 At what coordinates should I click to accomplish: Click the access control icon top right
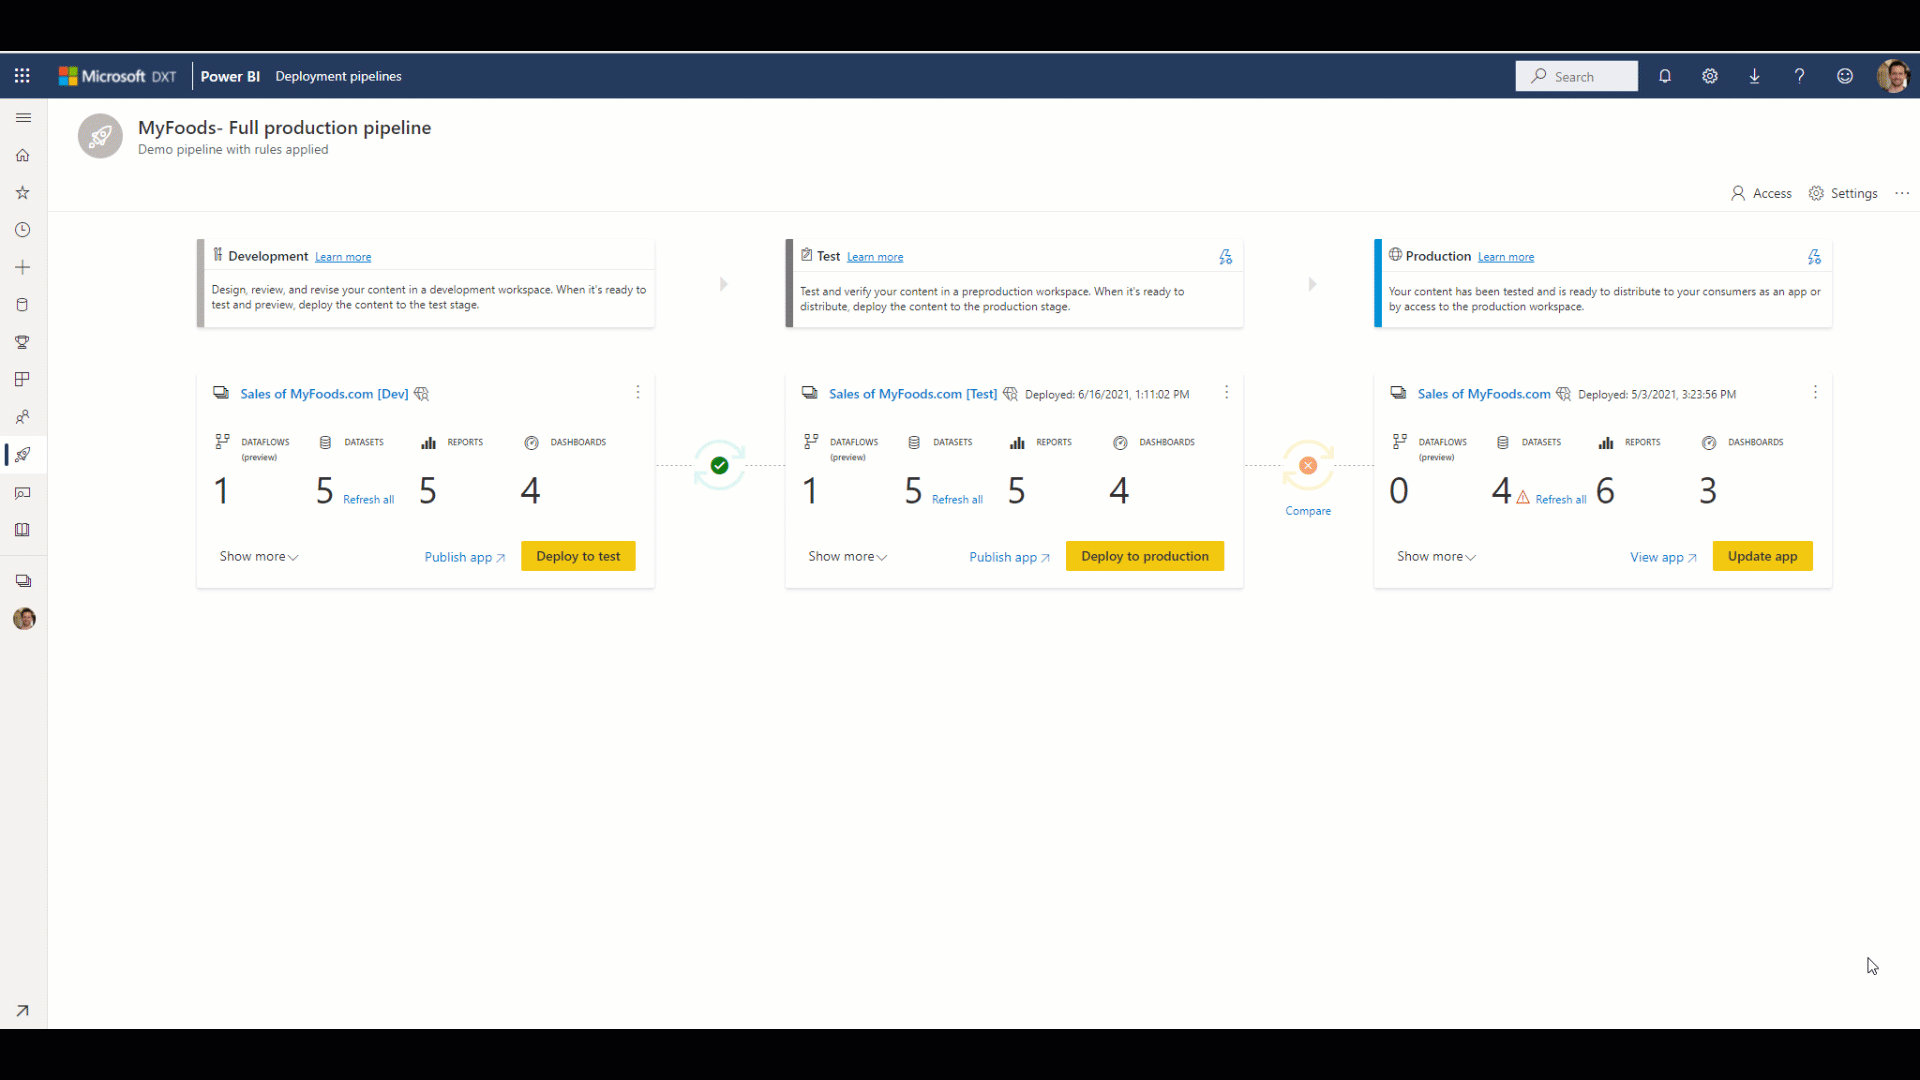(1739, 193)
